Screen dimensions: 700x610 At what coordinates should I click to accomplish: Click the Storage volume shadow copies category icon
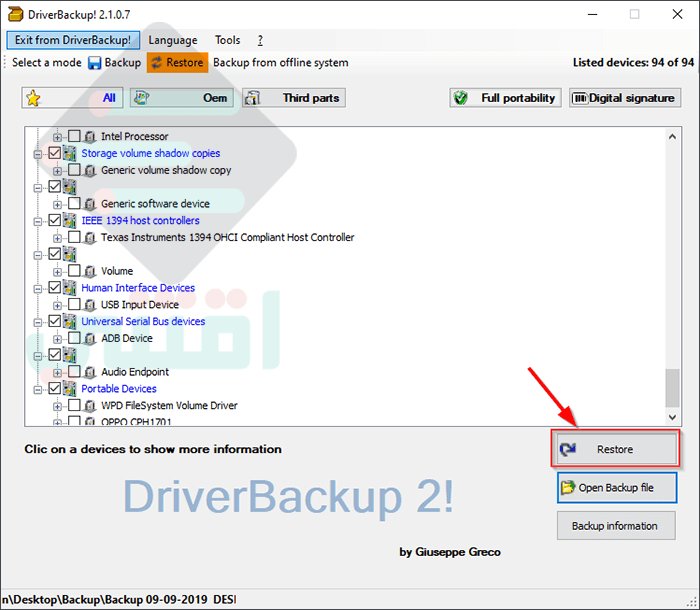point(69,153)
